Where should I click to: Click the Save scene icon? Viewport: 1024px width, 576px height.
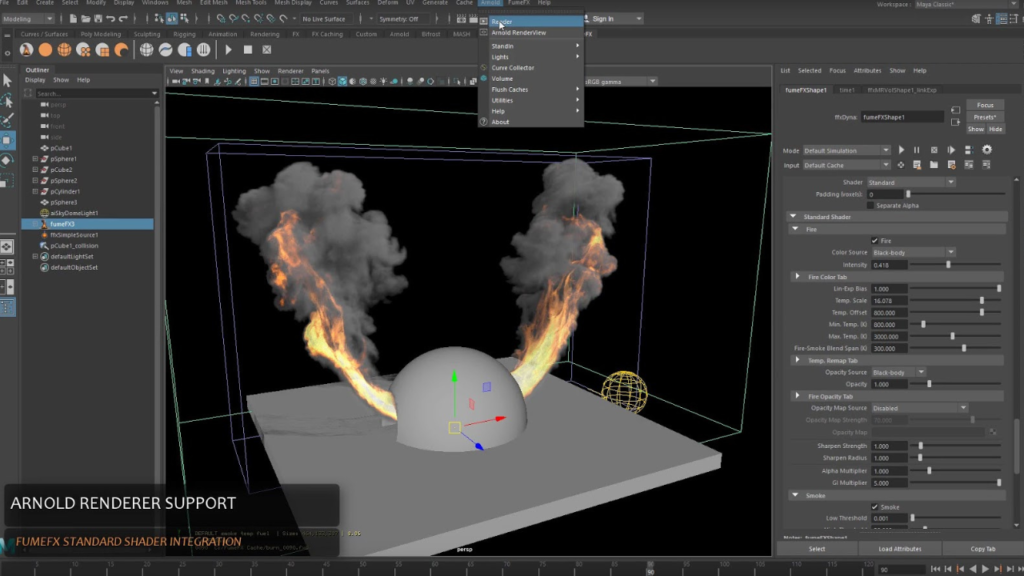tap(97, 18)
